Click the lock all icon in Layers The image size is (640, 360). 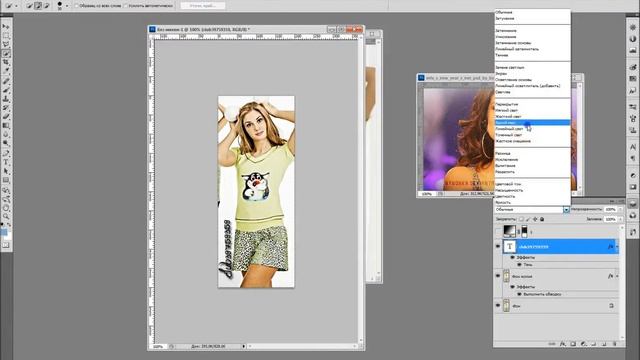pyautogui.click(x=542, y=219)
